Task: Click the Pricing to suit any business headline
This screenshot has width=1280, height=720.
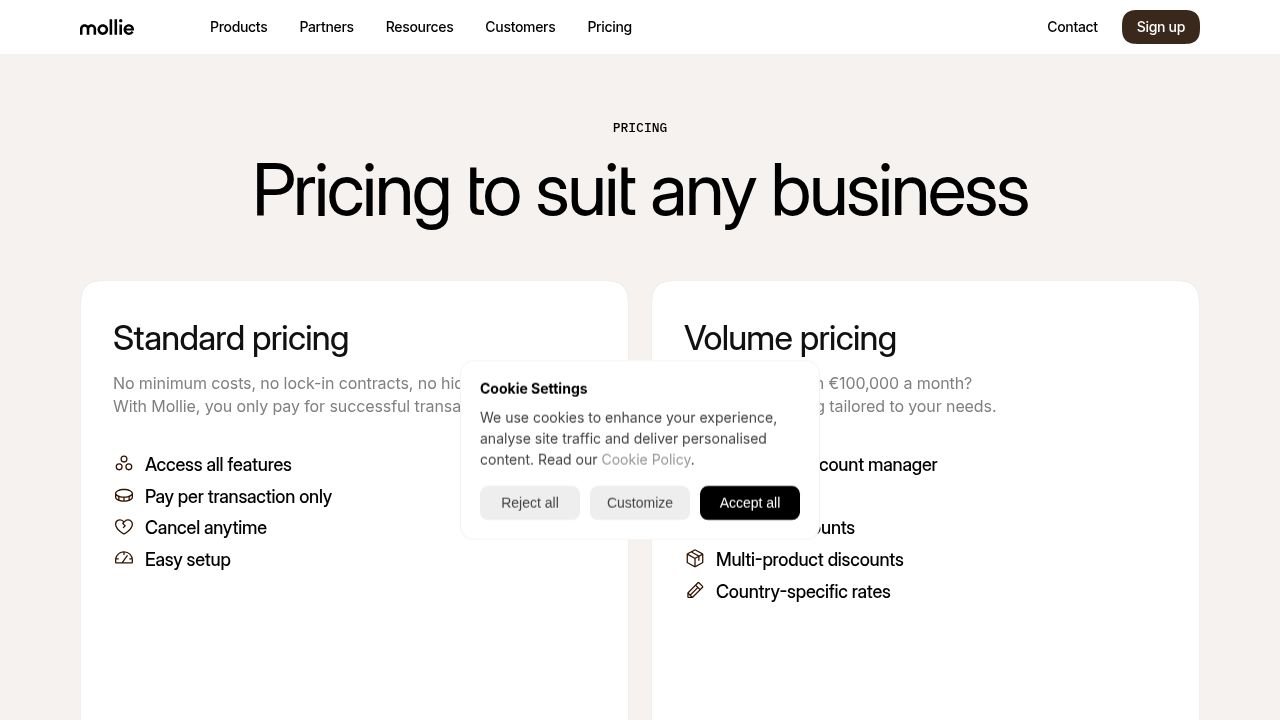Action: (x=640, y=191)
